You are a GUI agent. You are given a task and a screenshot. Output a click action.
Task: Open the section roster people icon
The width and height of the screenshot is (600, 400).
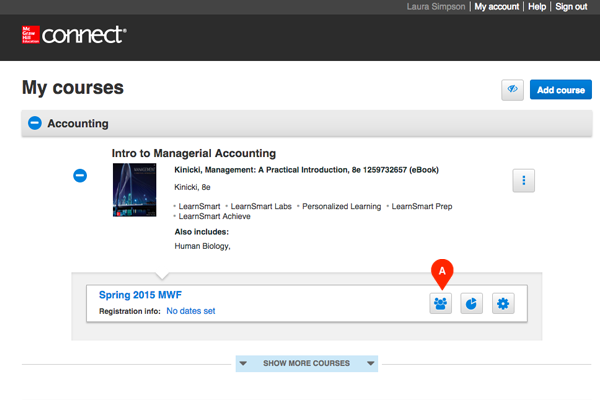(440, 303)
